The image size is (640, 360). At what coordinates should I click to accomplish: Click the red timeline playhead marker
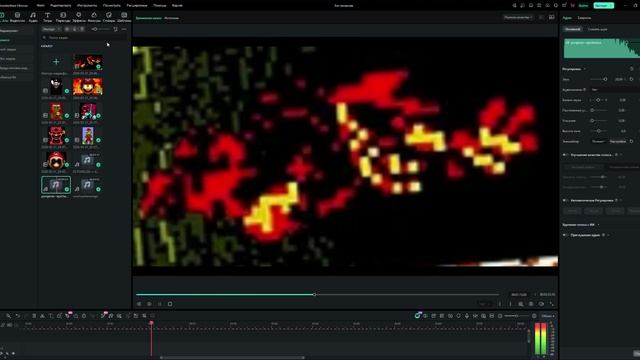151,323
